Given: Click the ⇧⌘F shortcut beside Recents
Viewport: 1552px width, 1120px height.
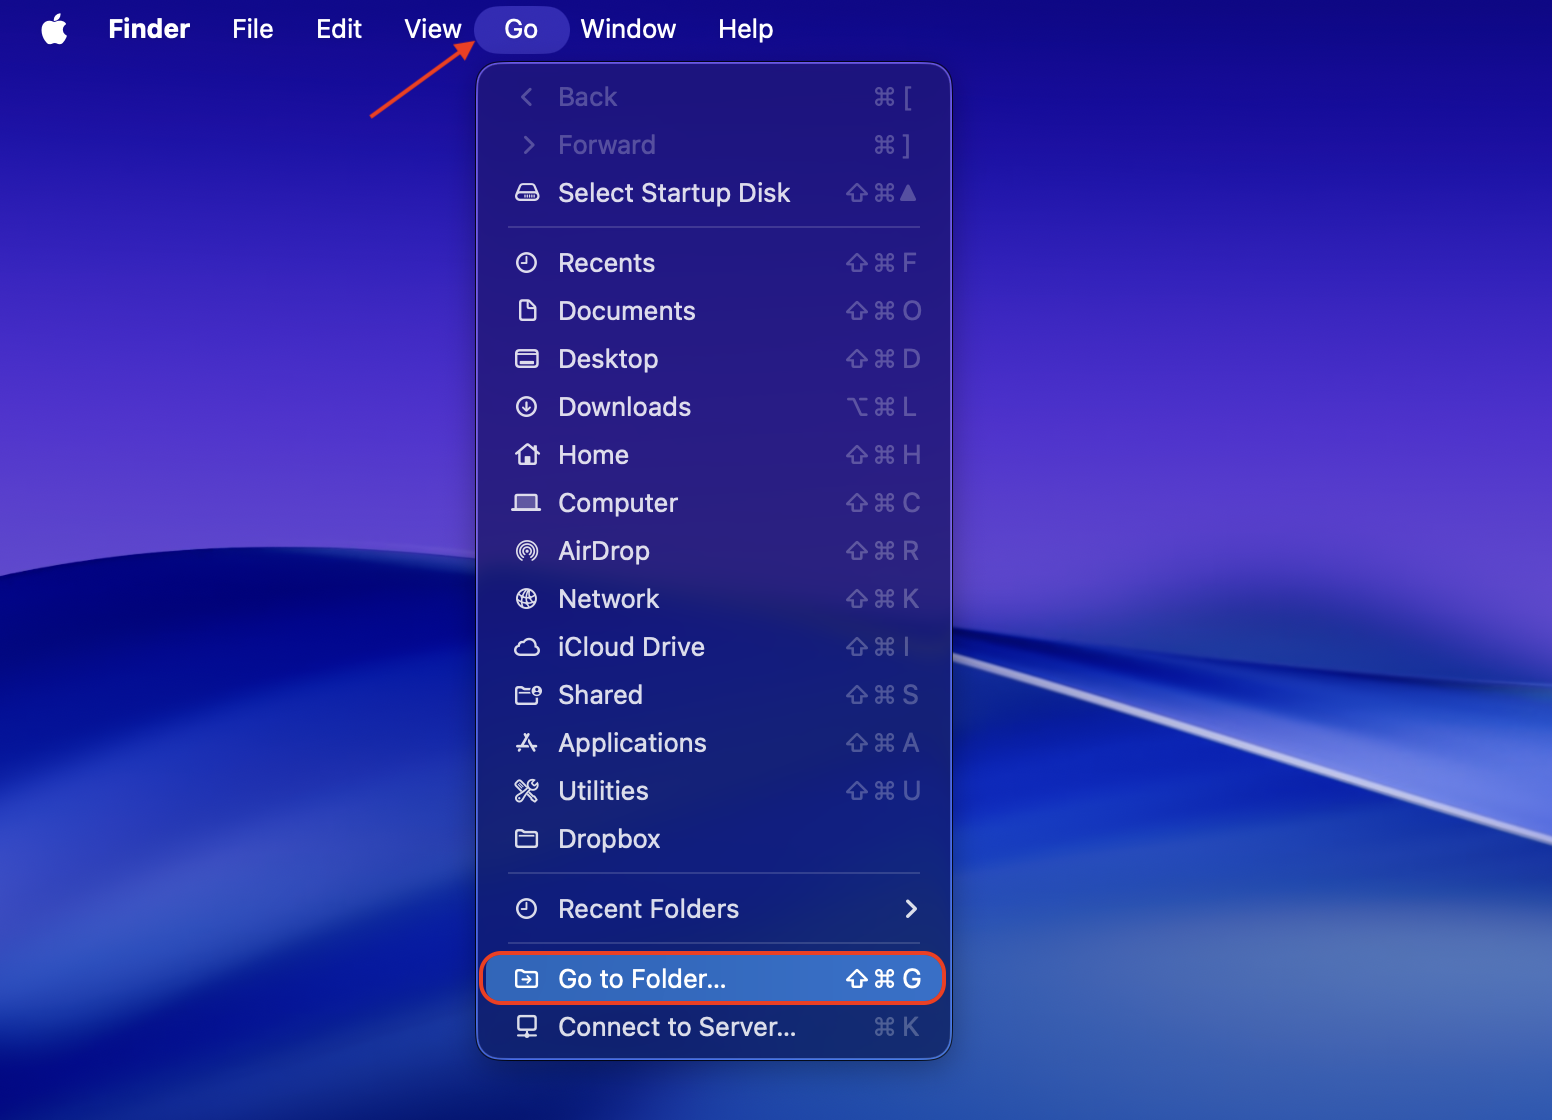Looking at the screenshot, I should point(881,263).
